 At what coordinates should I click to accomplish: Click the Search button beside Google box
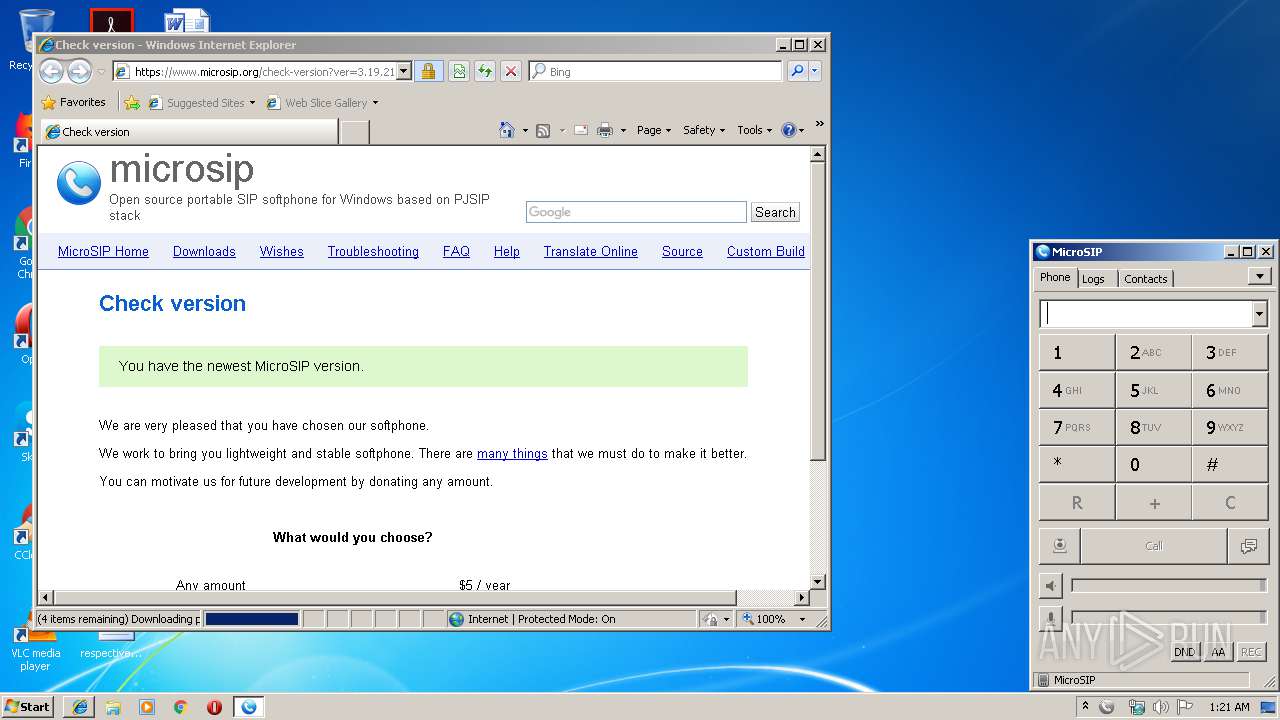(775, 212)
